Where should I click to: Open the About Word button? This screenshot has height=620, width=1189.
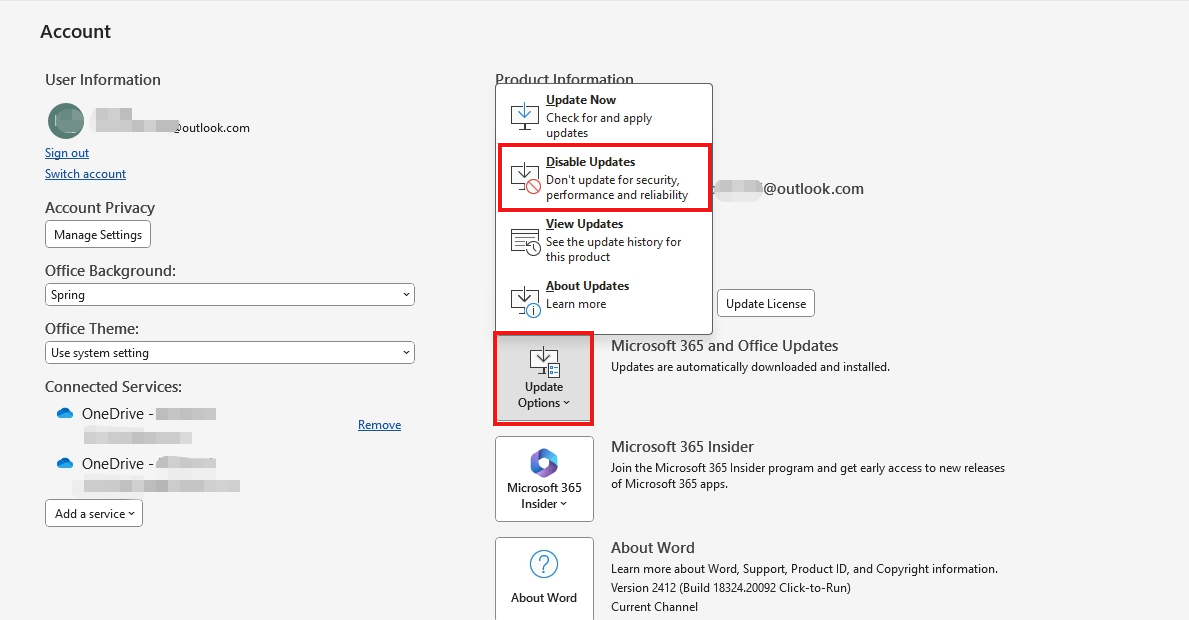(x=544, y=578)
